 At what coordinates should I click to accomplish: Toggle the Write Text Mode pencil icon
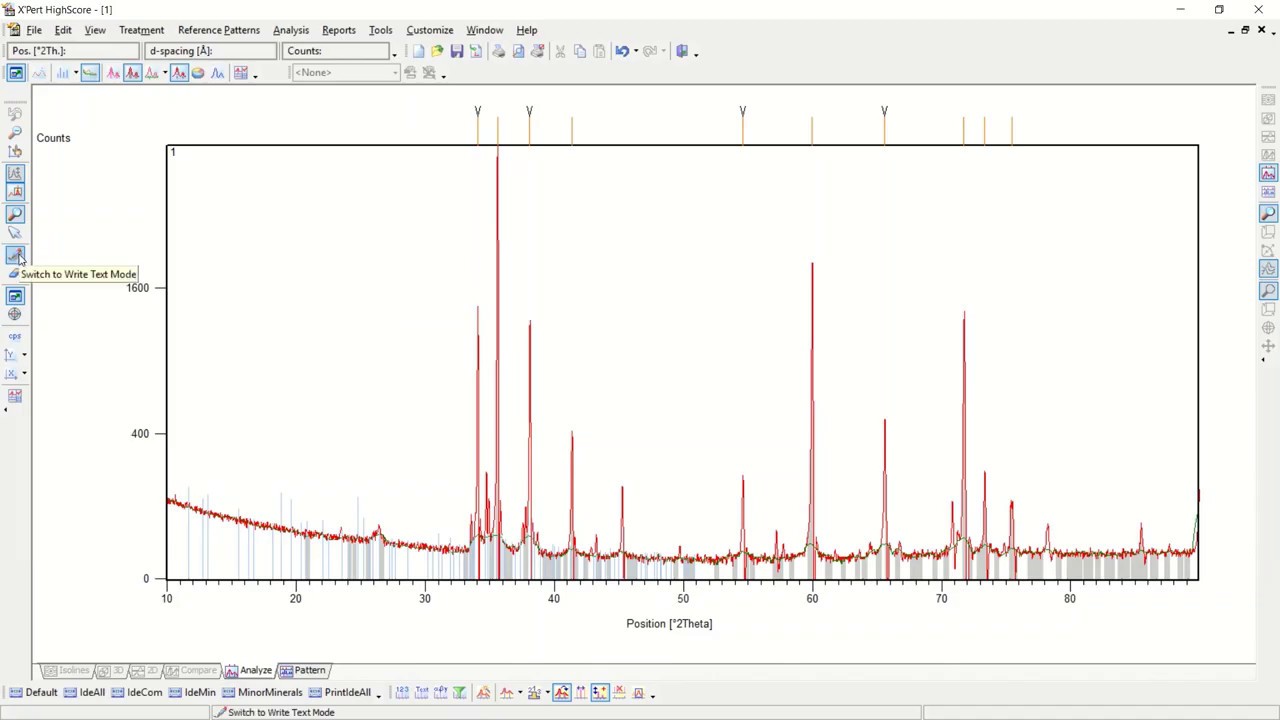click(15, 255)
